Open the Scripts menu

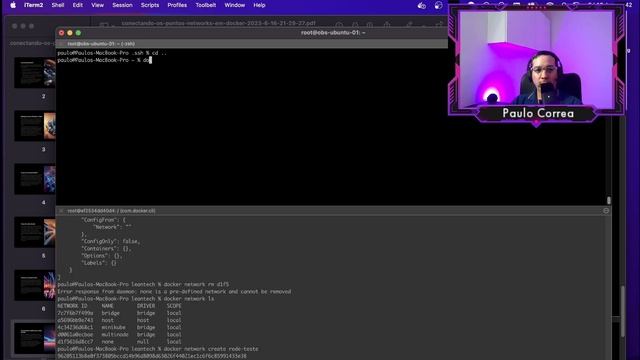(150, 5)
